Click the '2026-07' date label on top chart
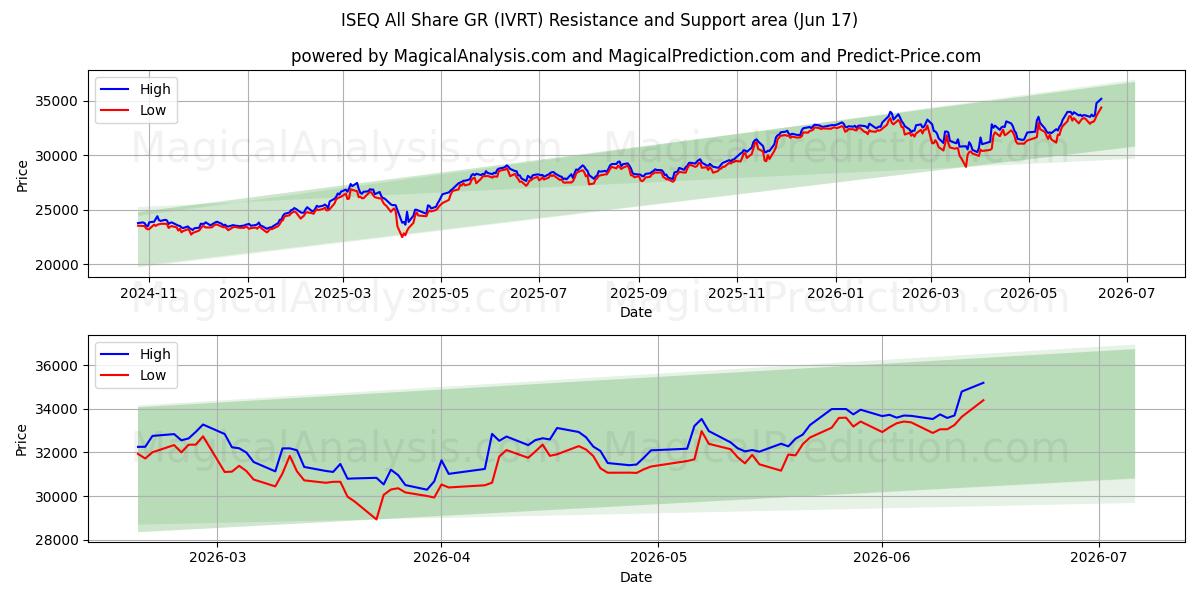This screenshot has width=1200, height=600. pyautogui.click(x=1127, y=294)
